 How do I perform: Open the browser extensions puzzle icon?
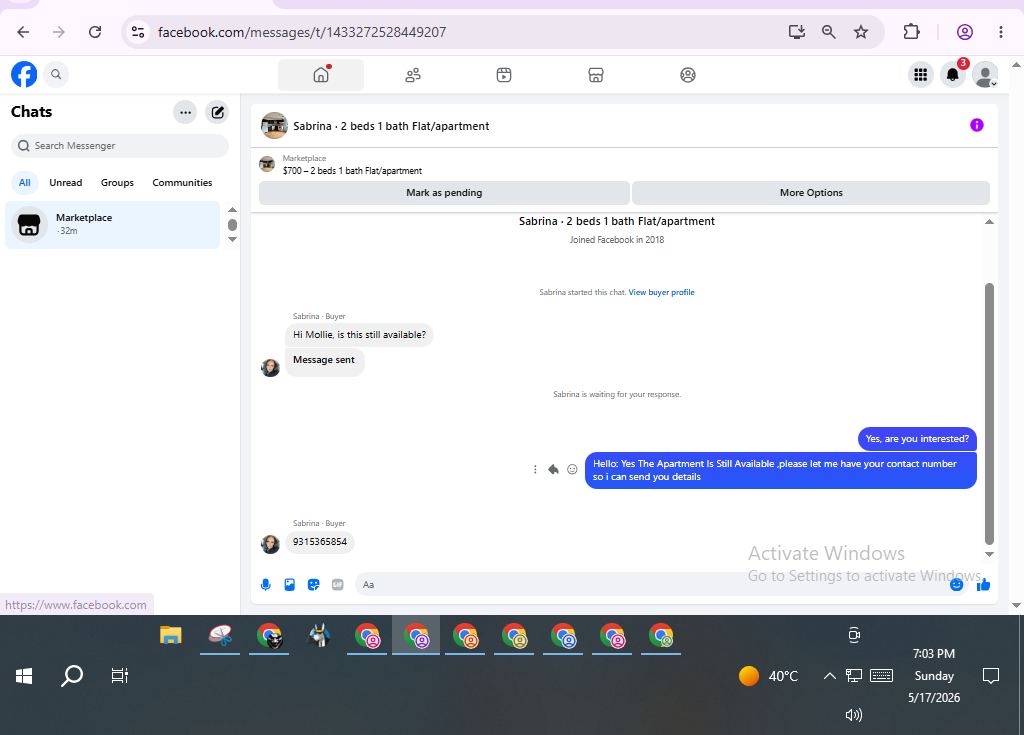tap(912, 32)
